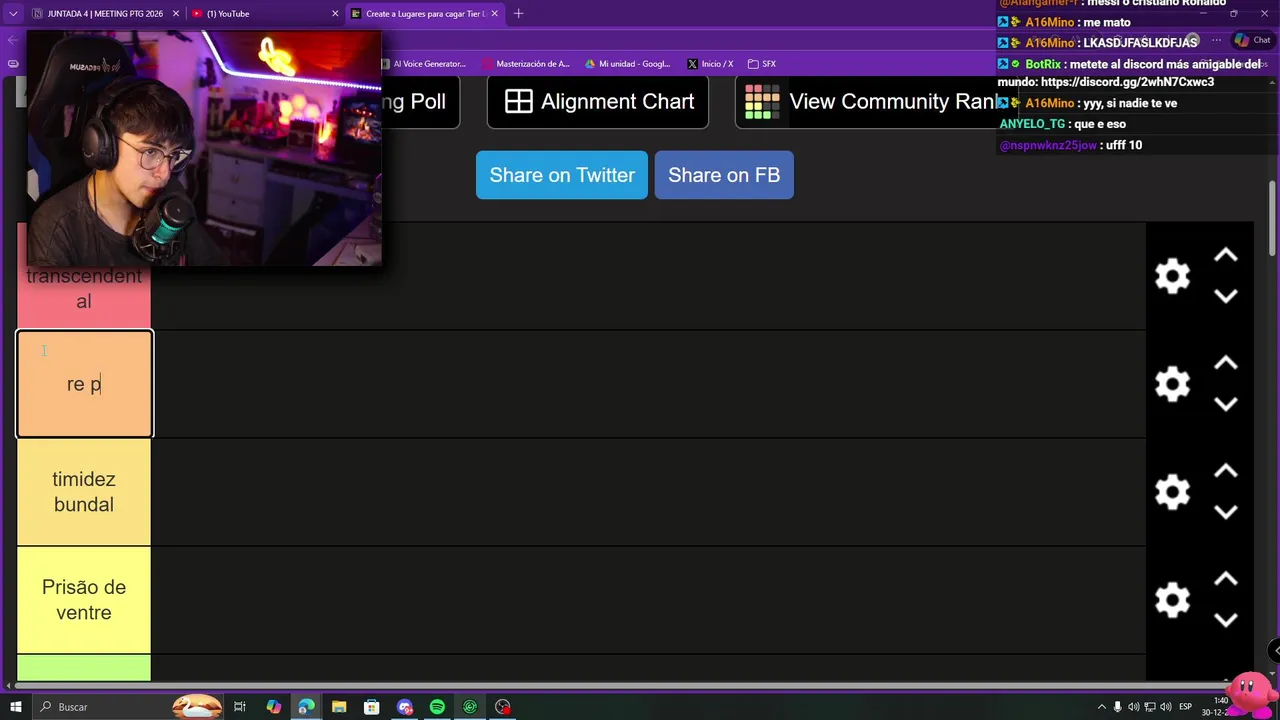This screenshot has width=1280, height=720.
Task: Click the 're p' tier label field
Action: click(84, 384)
